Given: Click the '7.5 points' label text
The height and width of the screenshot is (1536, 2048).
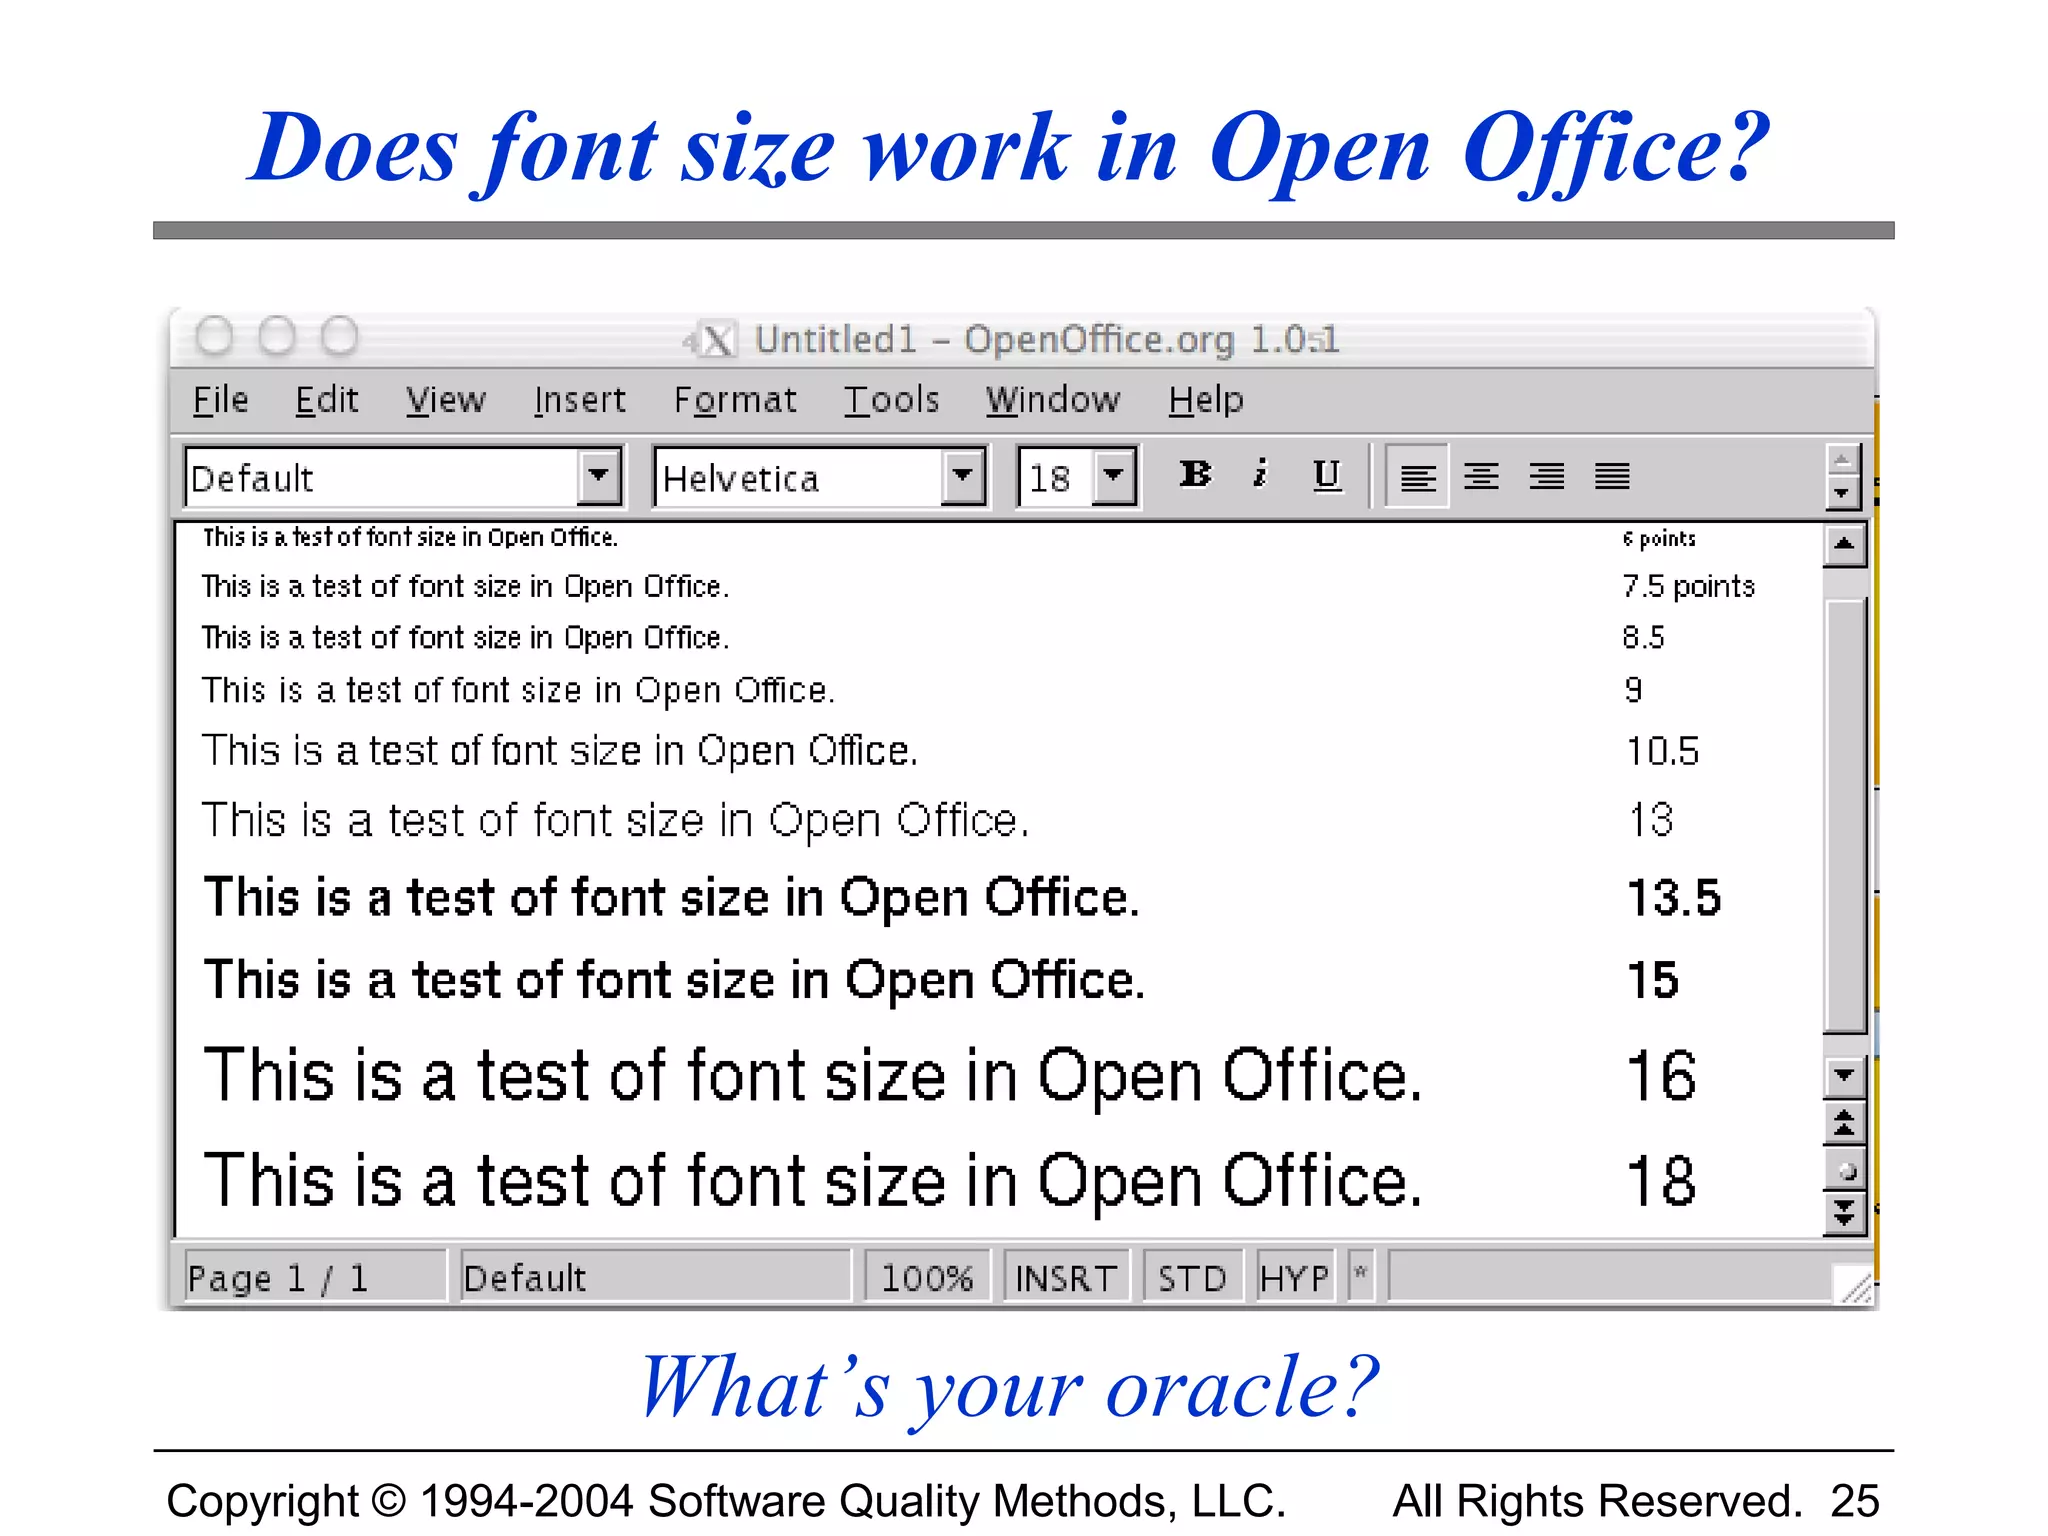Looking at the screenshot, I should click(1688, 586).
